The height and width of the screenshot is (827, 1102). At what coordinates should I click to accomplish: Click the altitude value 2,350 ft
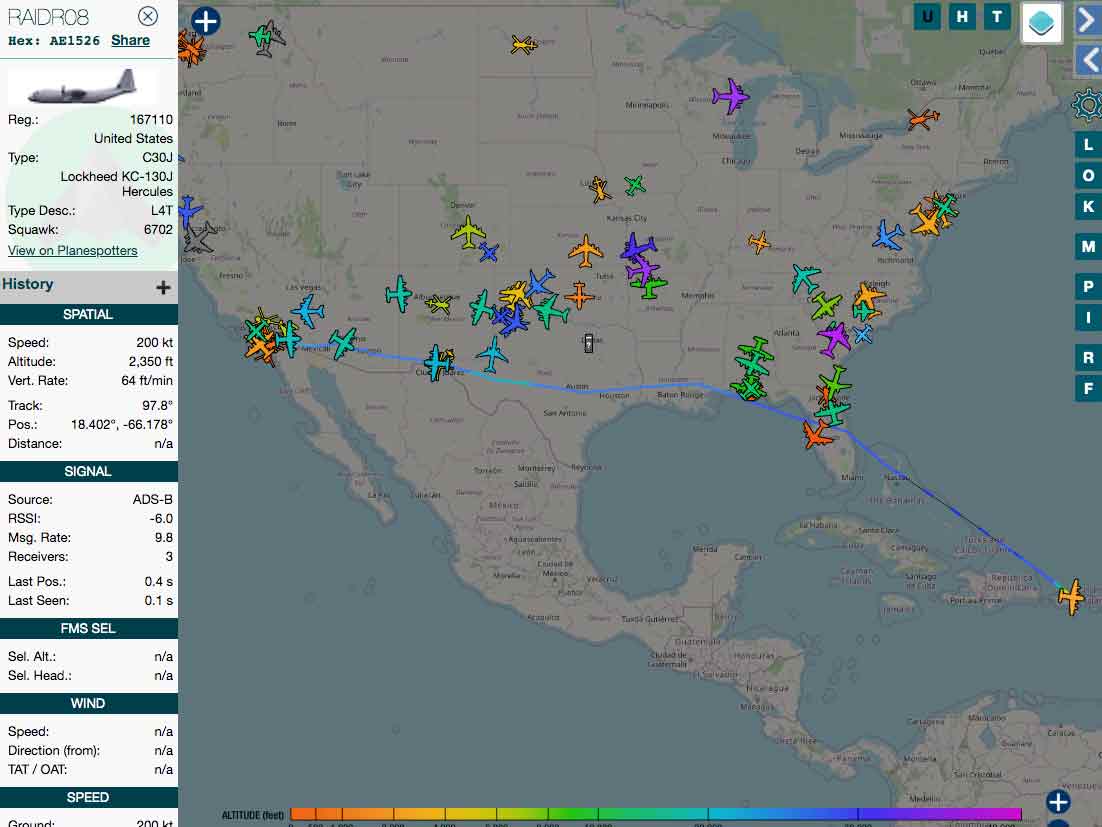point(150,361)
